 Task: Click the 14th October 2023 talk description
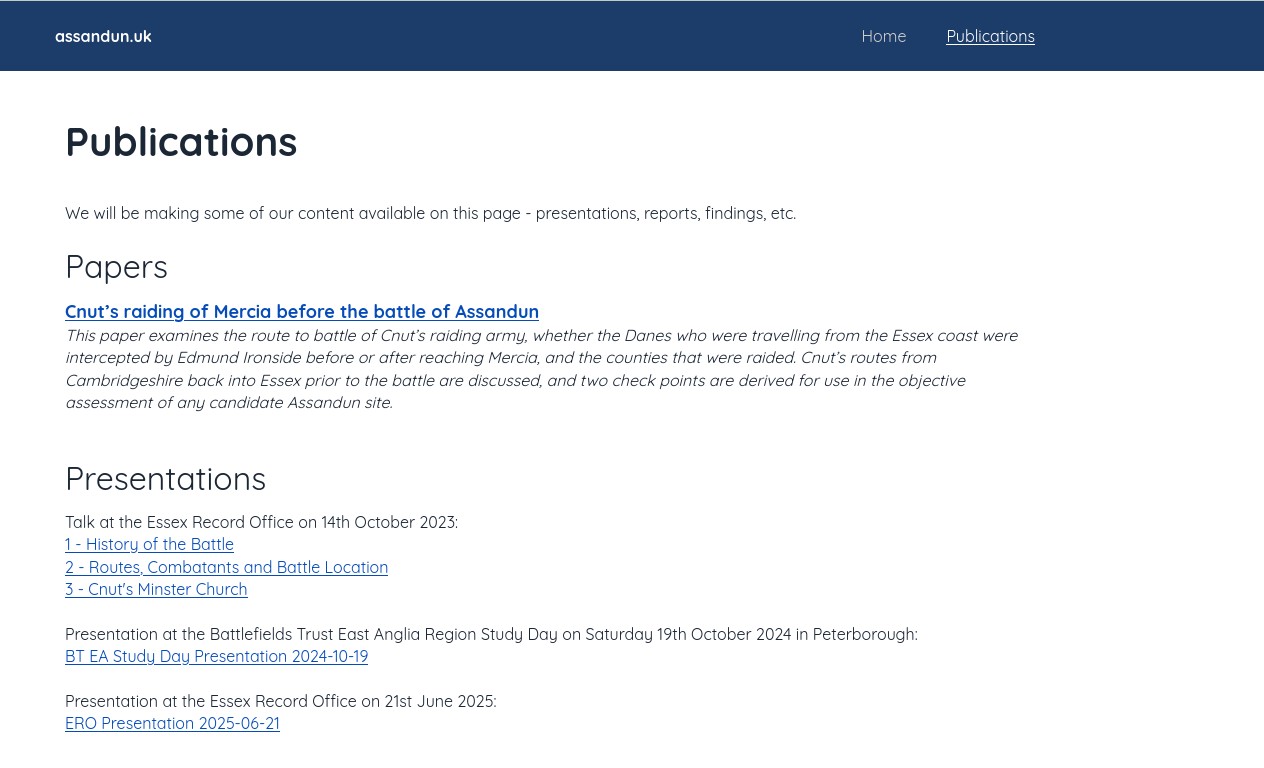click(x=261, y=522)
